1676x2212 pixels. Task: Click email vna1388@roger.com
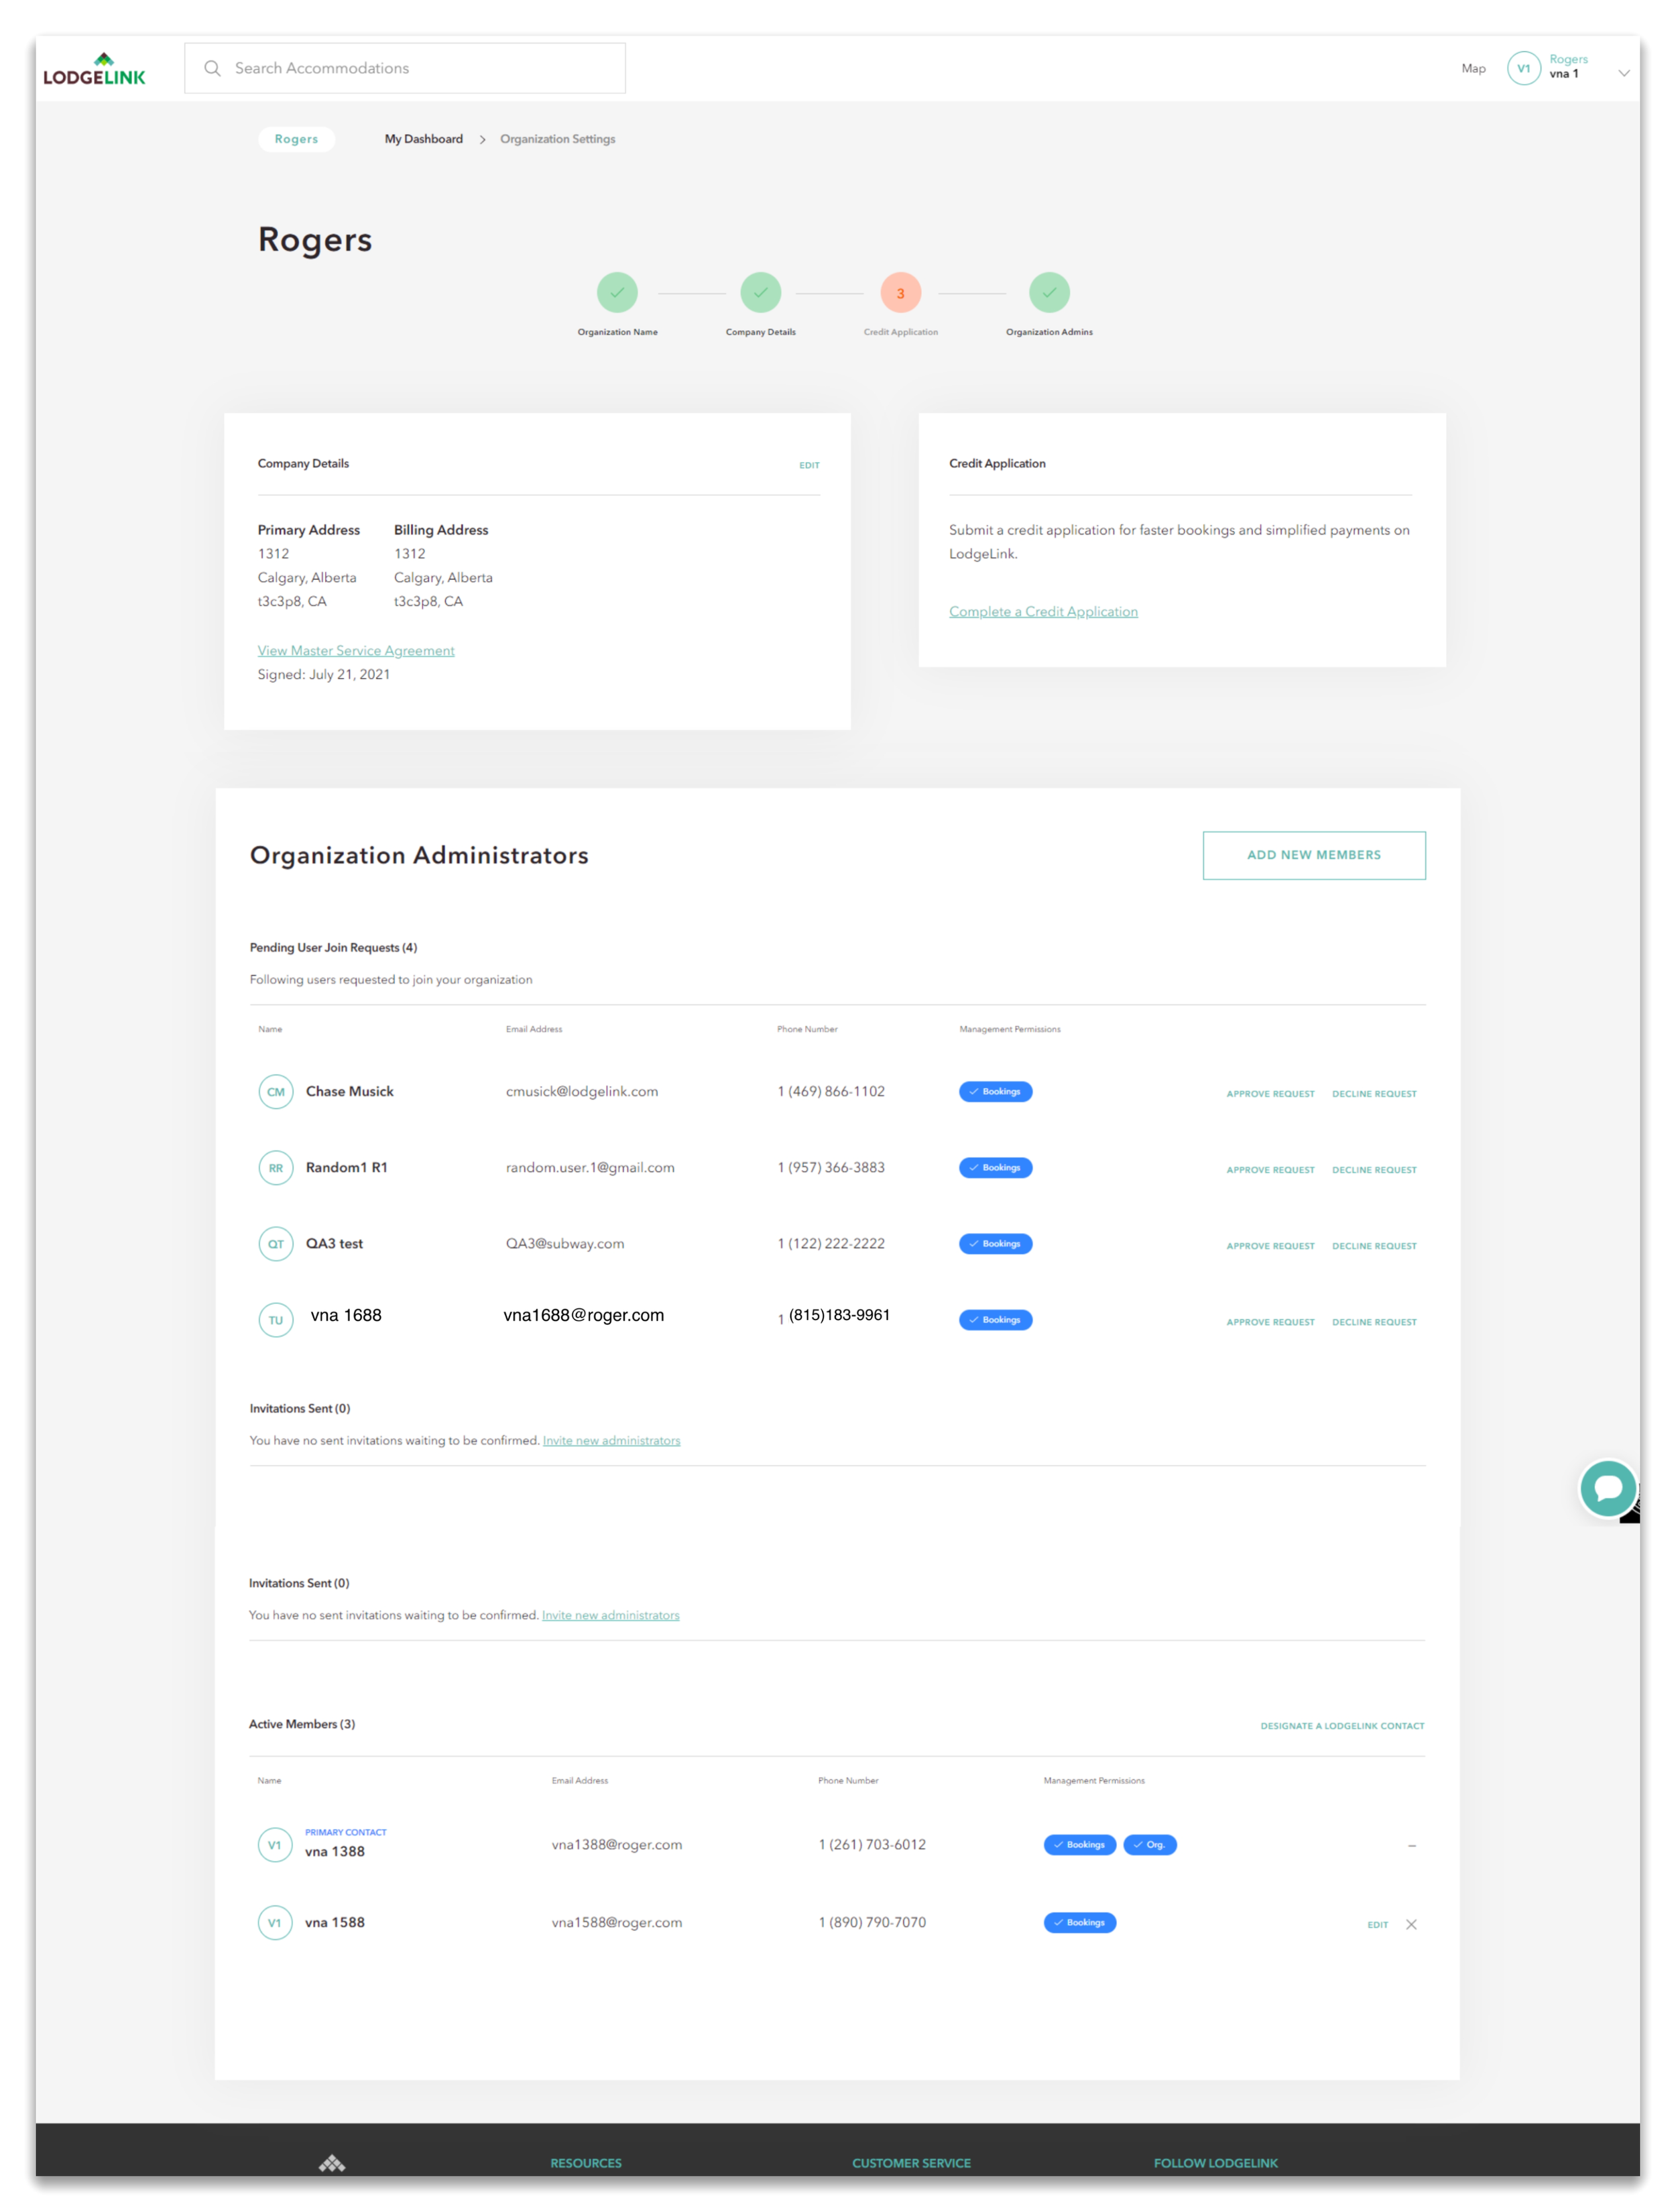pyautogui.click(x=617, y=1845)
